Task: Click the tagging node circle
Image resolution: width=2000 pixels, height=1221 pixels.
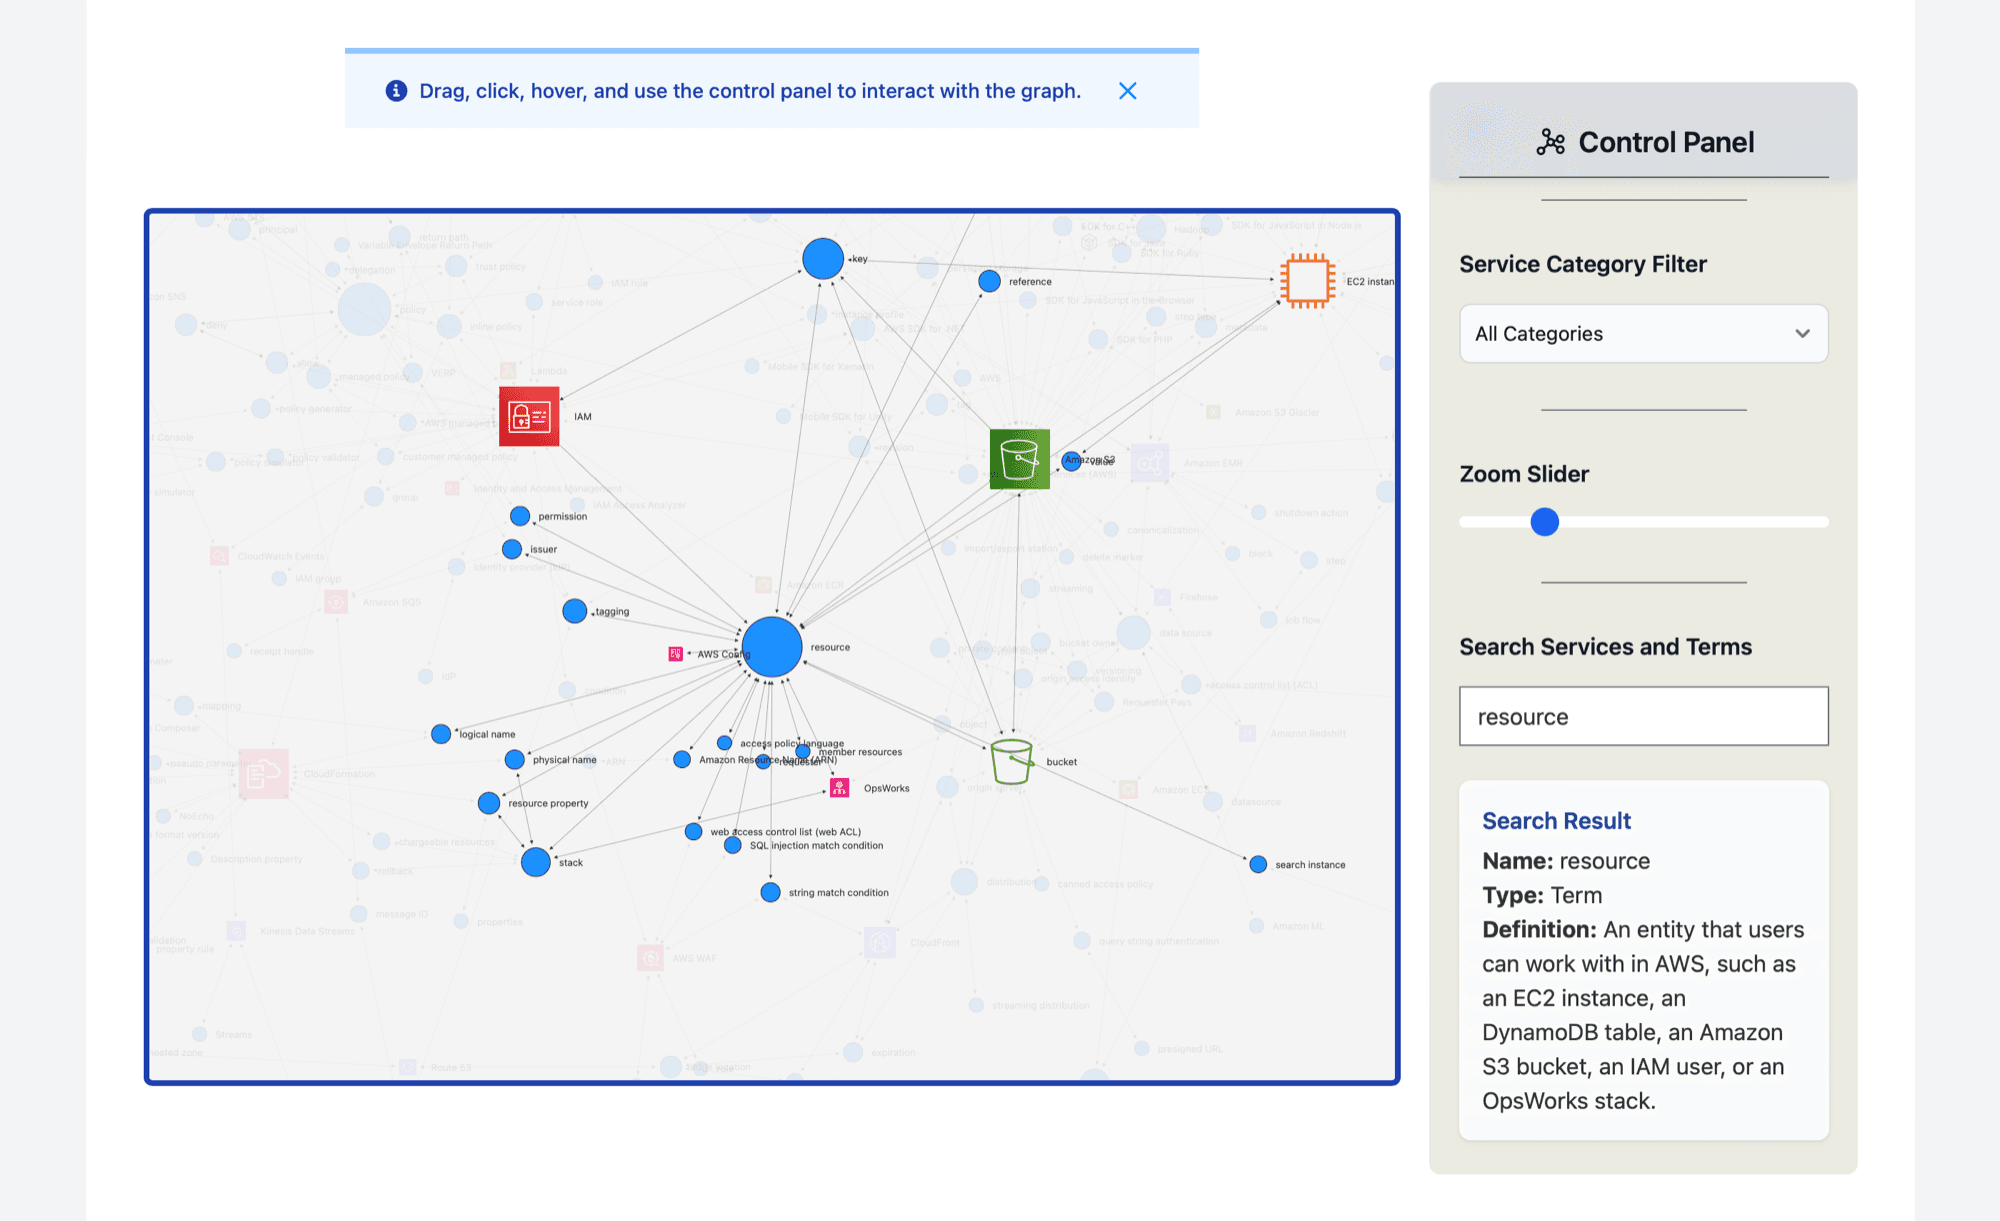Action: pyautogui.click(x=575, y=611)
